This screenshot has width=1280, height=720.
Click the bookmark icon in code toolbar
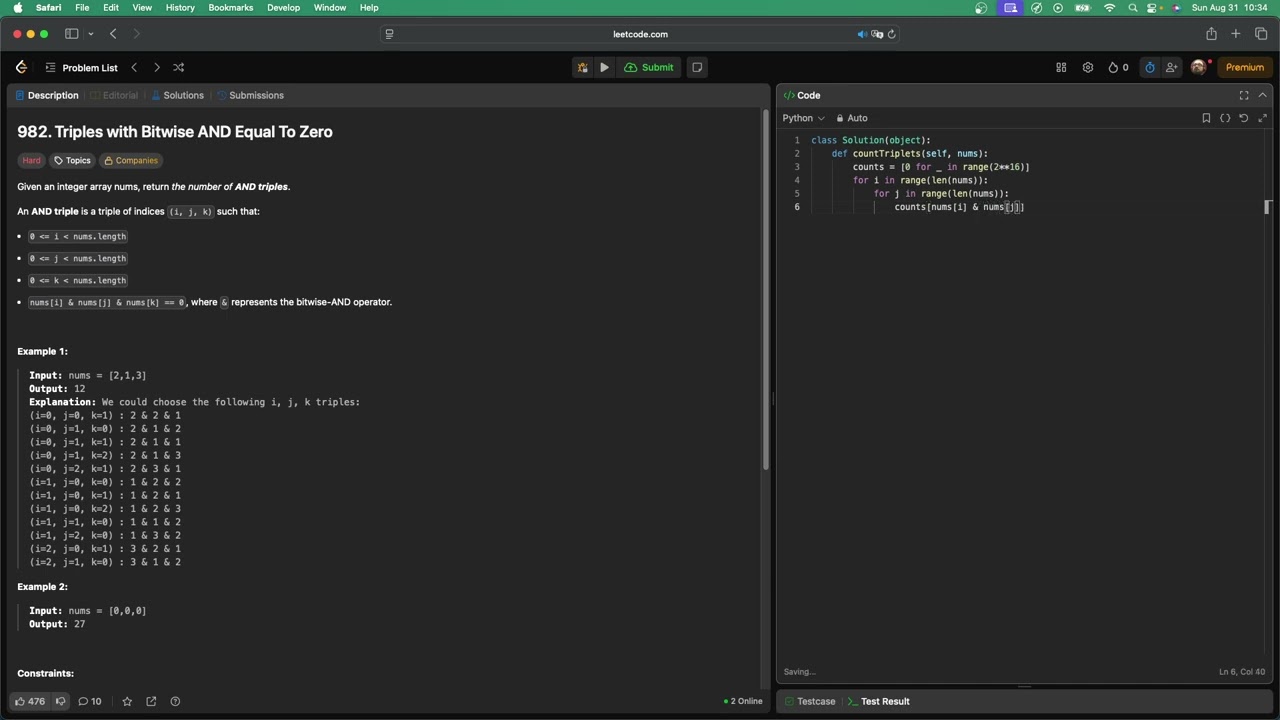[x=1206, y=118]
